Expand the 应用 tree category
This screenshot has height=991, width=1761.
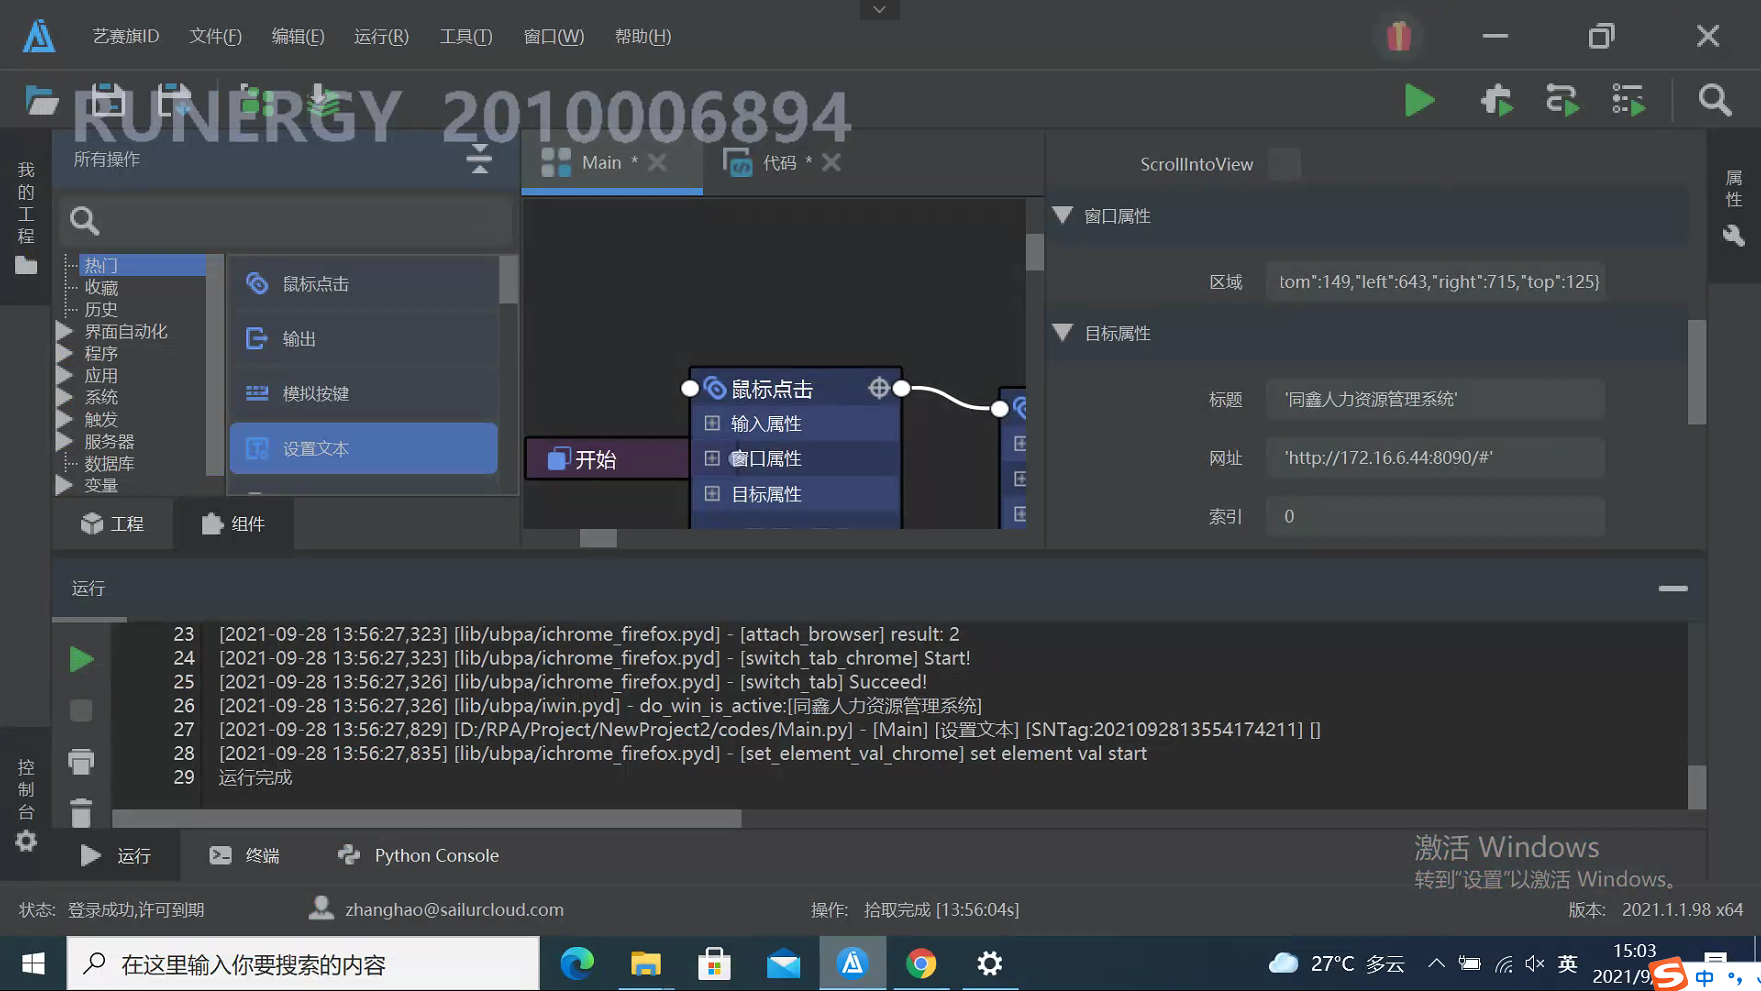point(65,375)
